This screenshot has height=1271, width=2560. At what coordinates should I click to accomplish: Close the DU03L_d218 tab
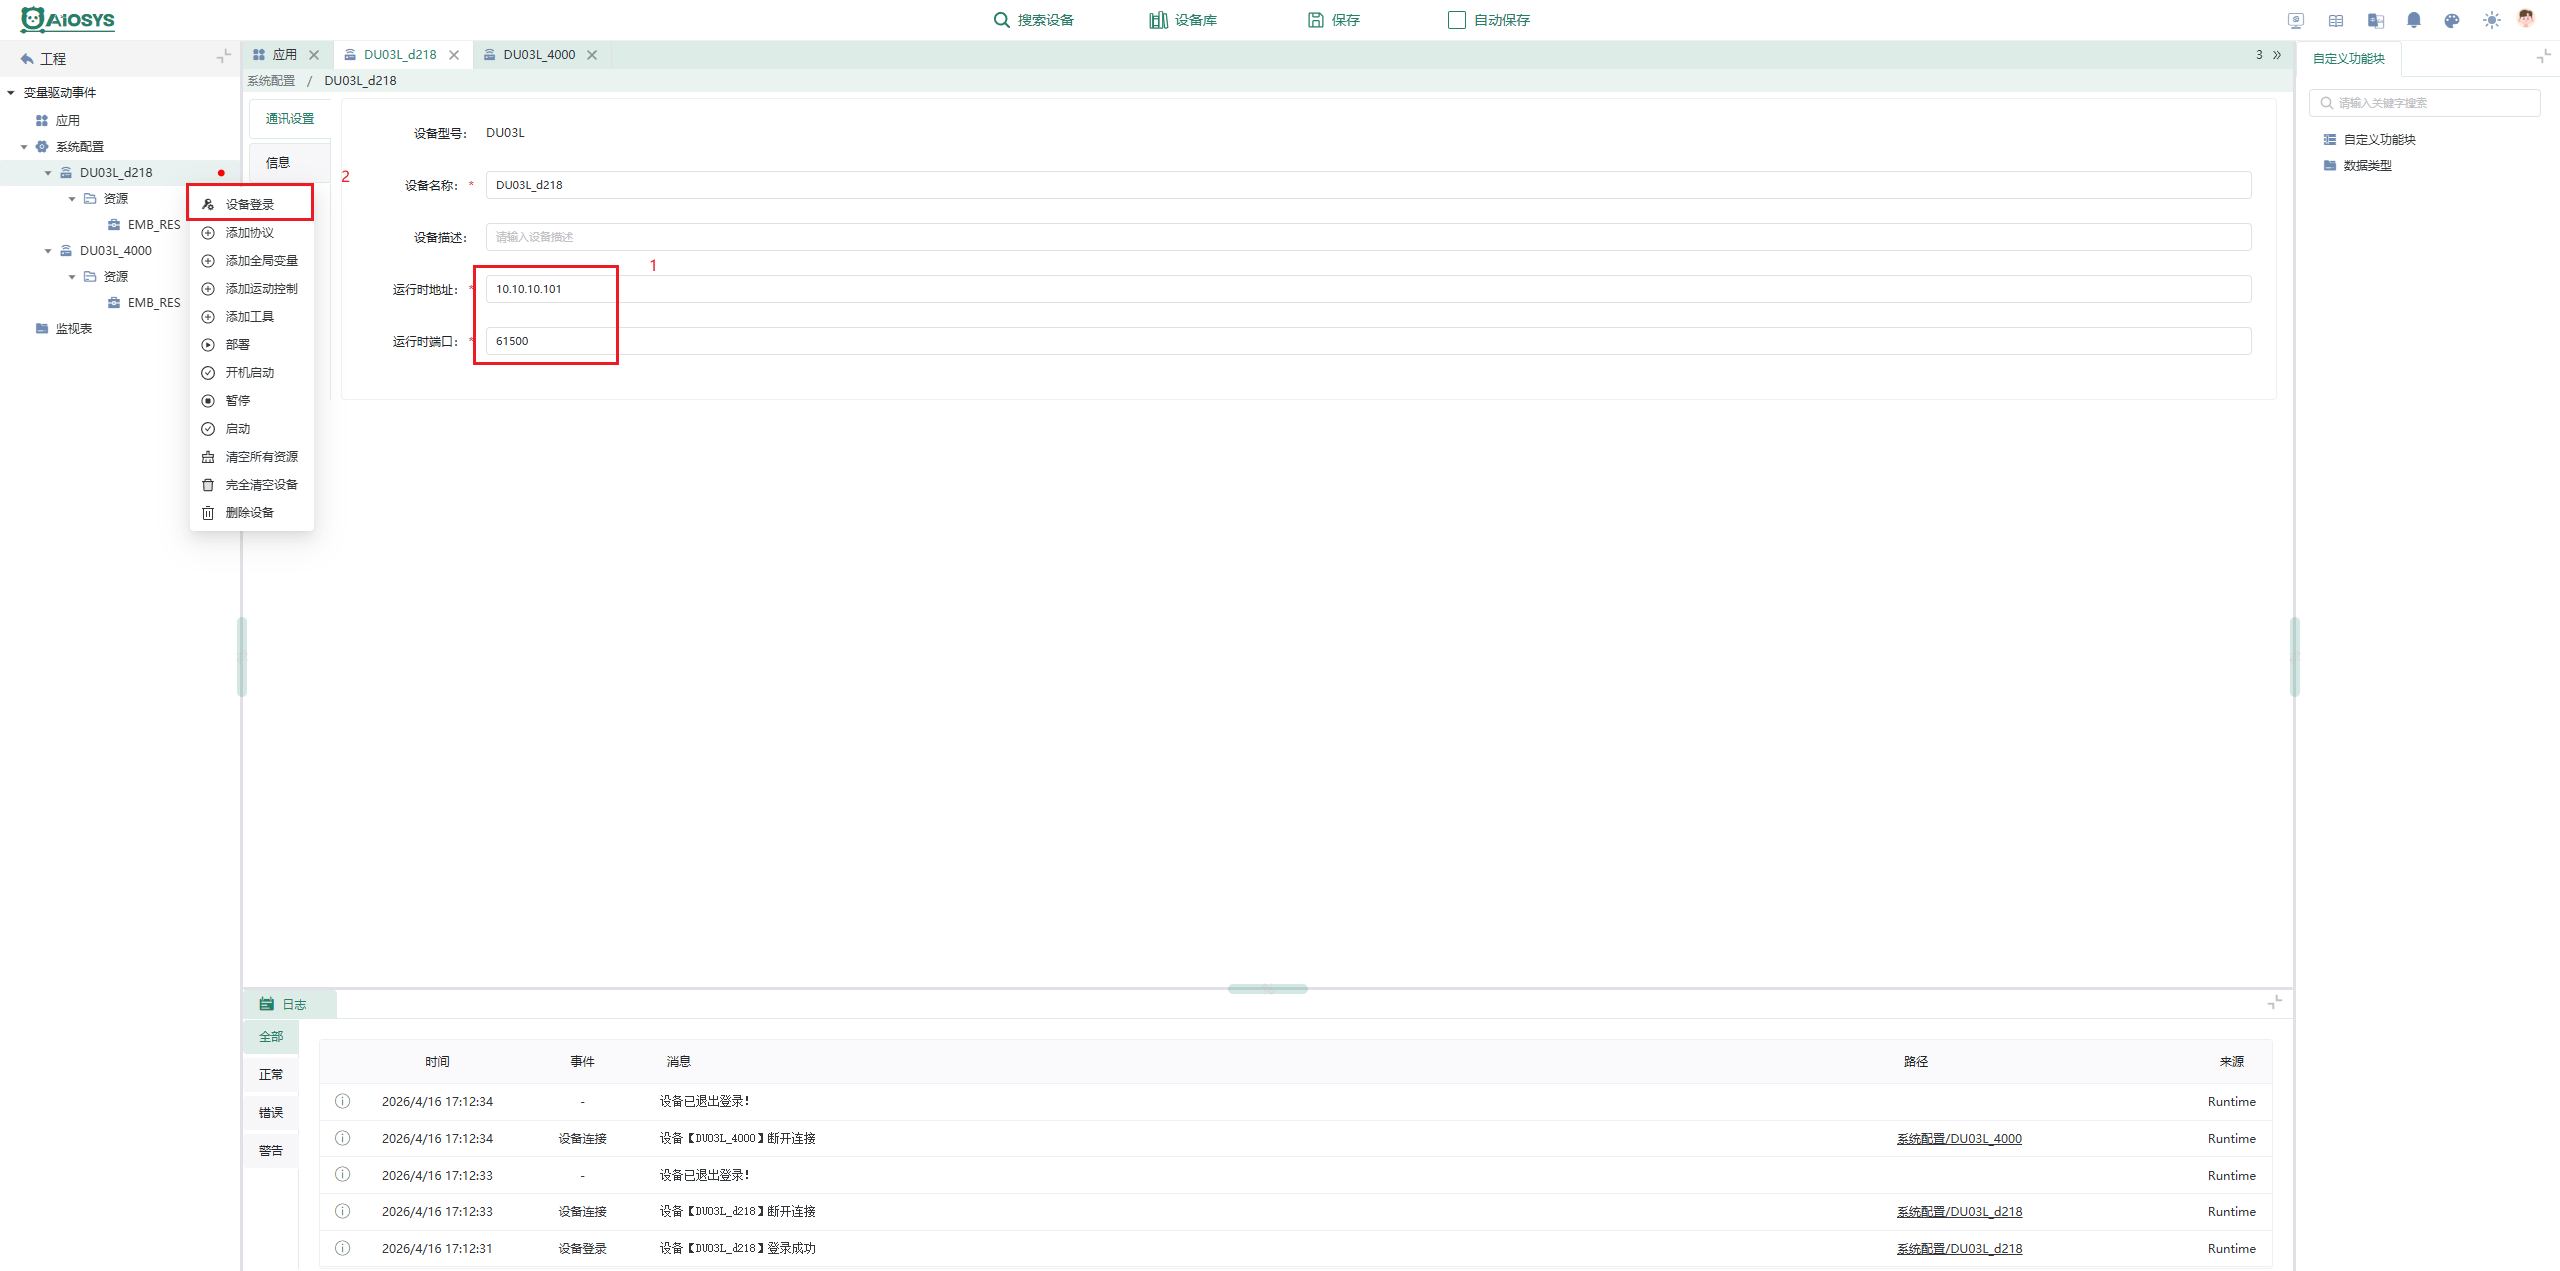[x=454, y=55]
